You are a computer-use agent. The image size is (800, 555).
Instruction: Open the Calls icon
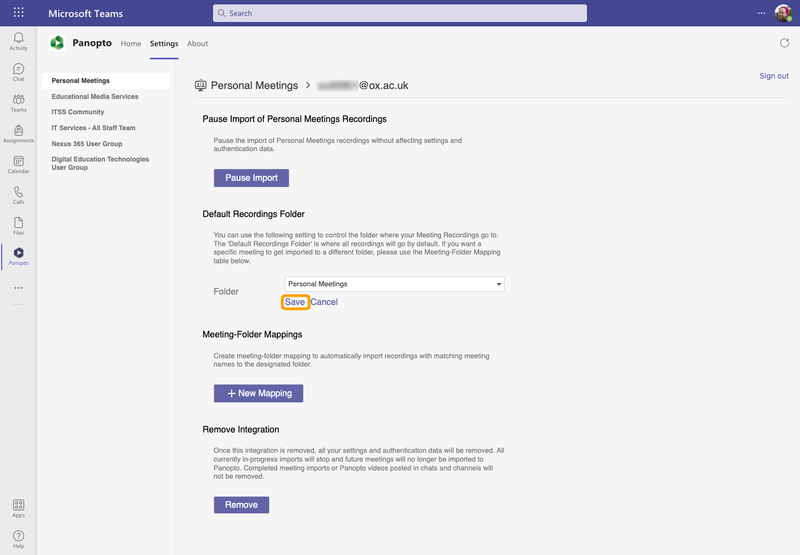18,196
